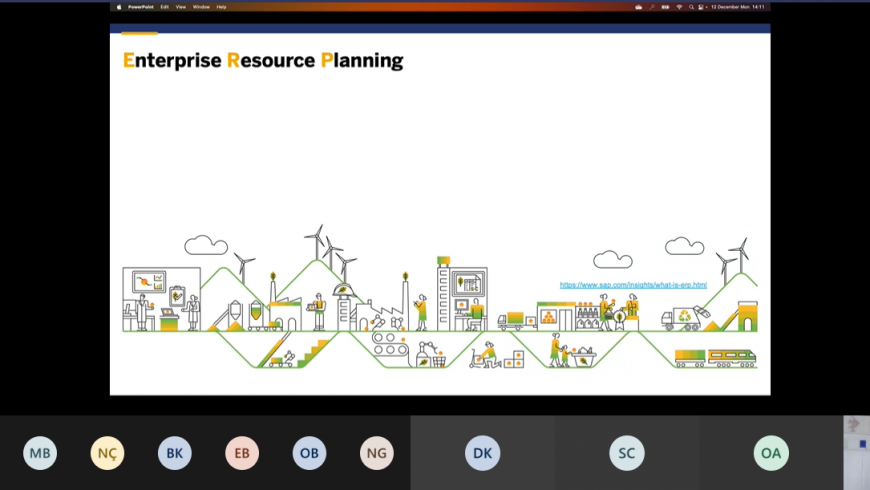Click the MB participant avatar
This screenshot has height=490, width=870.
click(x=40, y=453)
